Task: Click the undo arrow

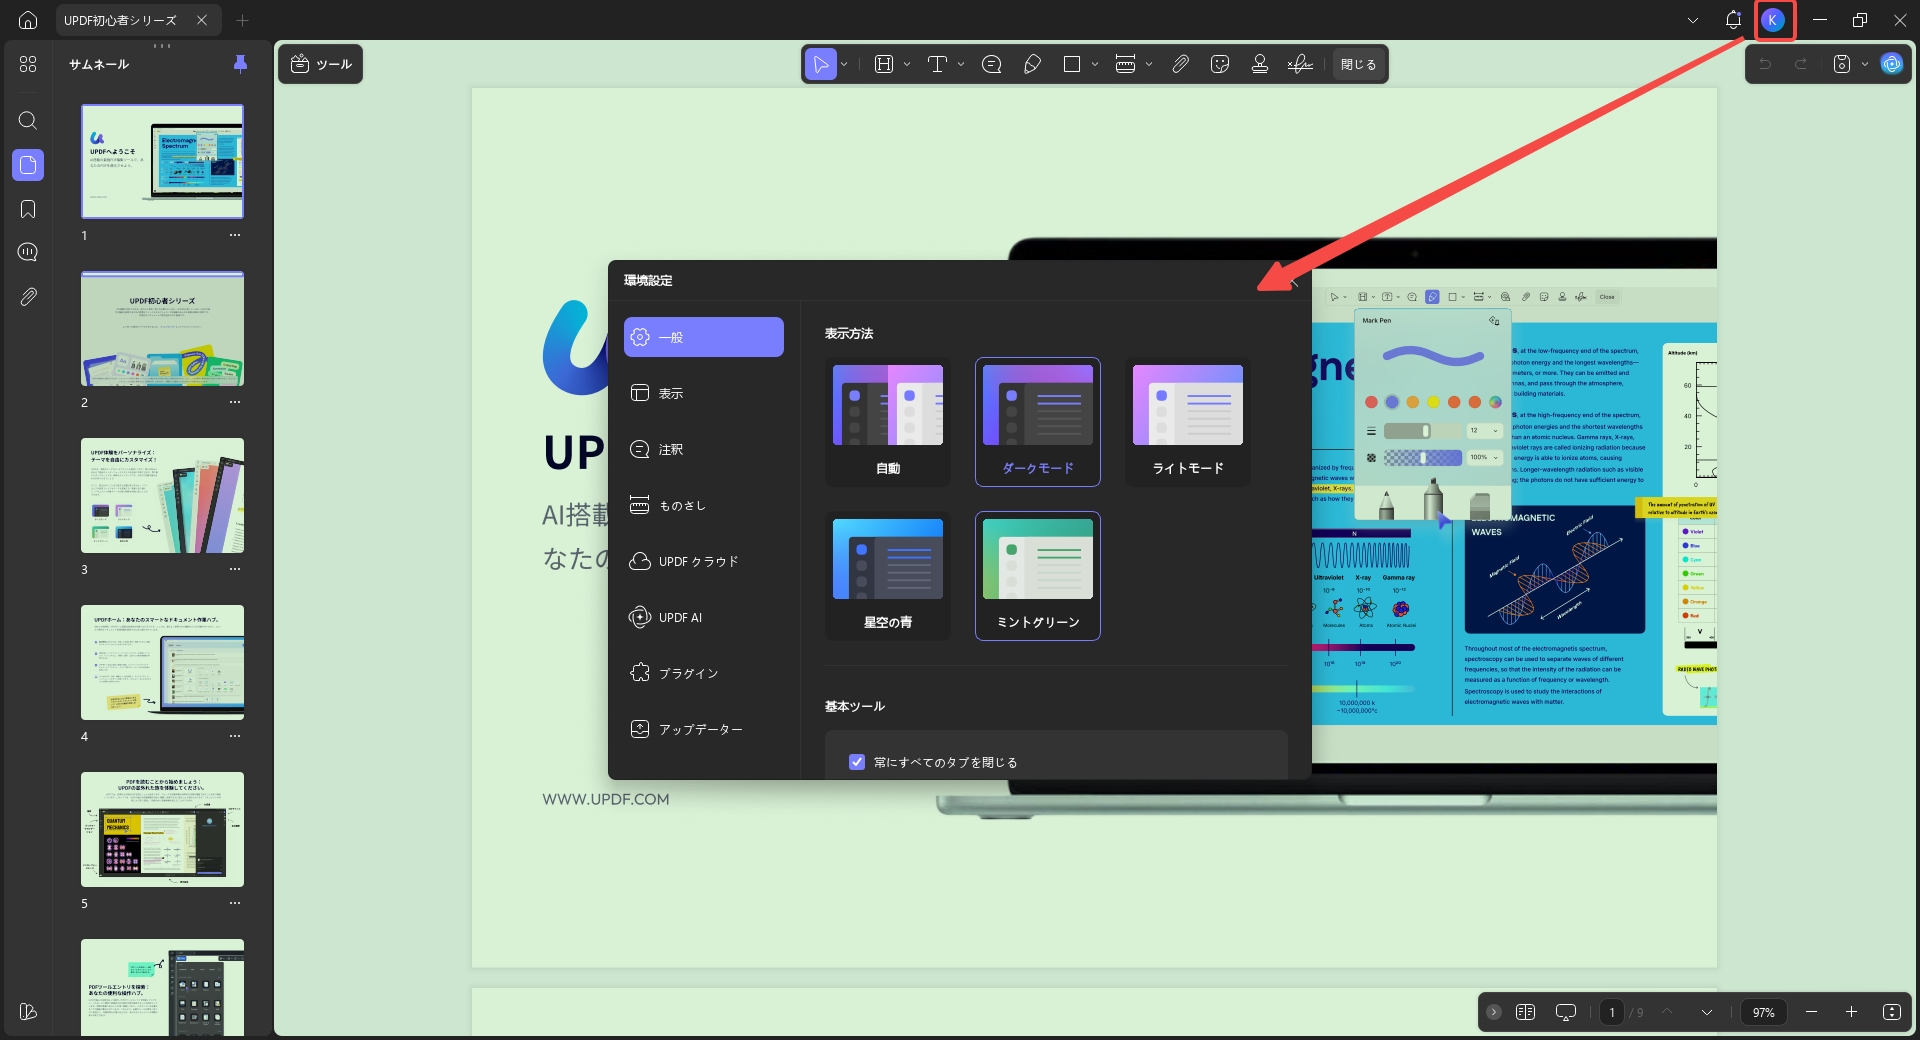Action: (1765, 64)
